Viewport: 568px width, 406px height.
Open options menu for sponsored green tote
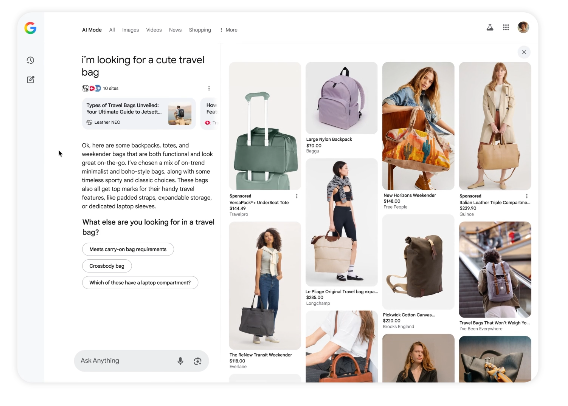[x=296, y=196]
